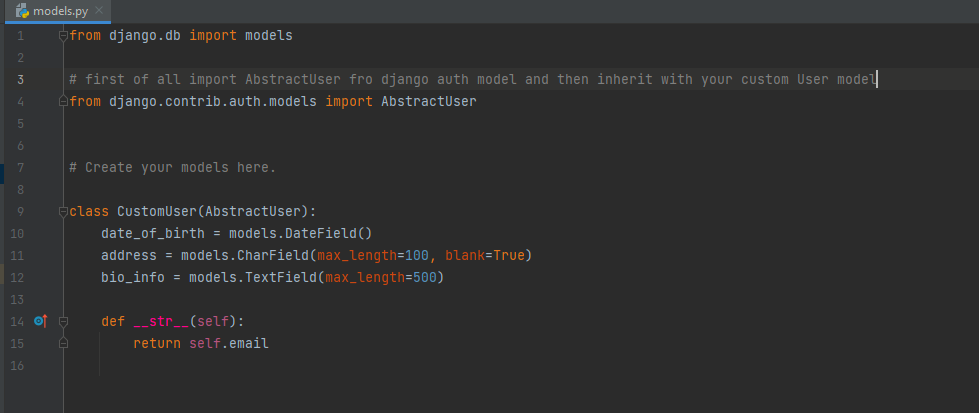Click 'self.email' in the return statement

click(229, 344)
